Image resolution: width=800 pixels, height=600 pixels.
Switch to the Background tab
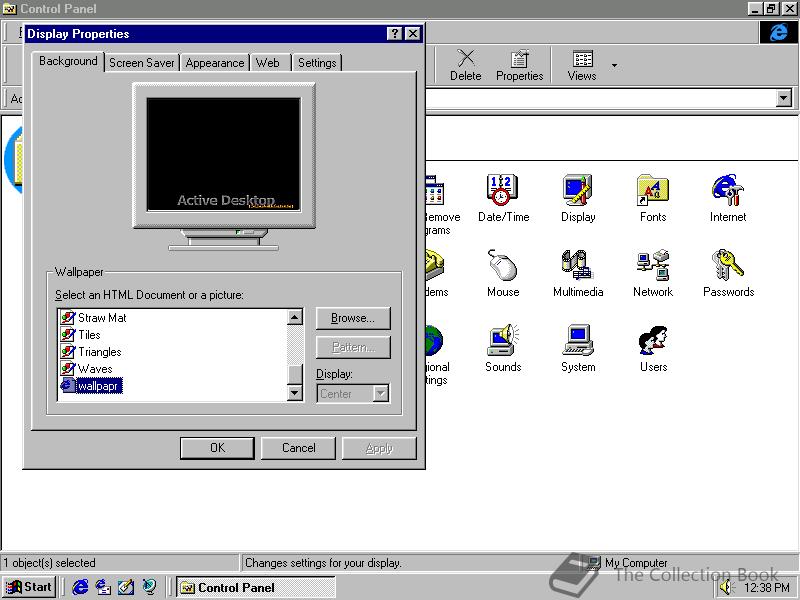(x=68, y=61)
